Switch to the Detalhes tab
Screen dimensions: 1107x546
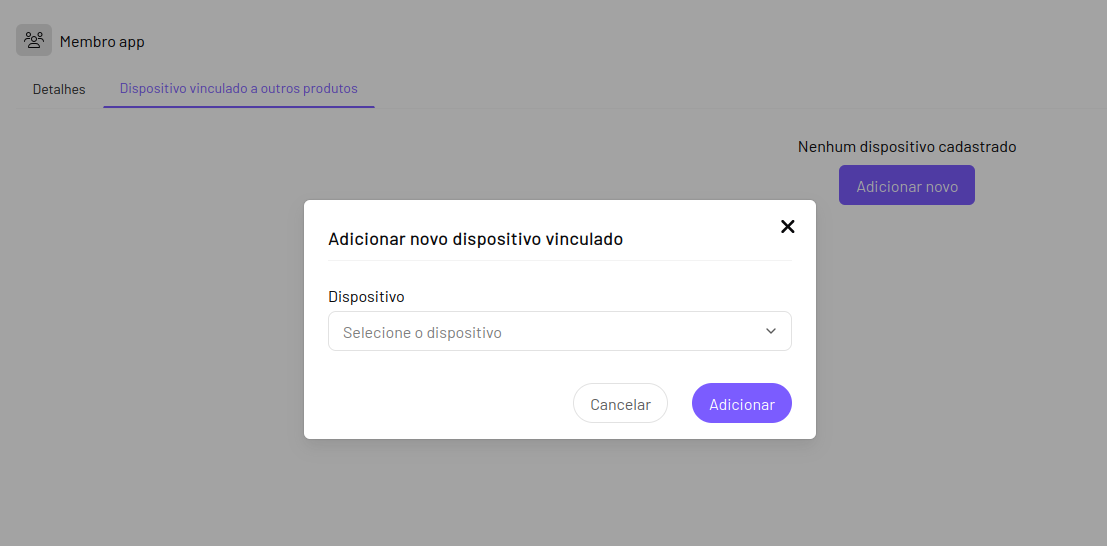point(59,90)
